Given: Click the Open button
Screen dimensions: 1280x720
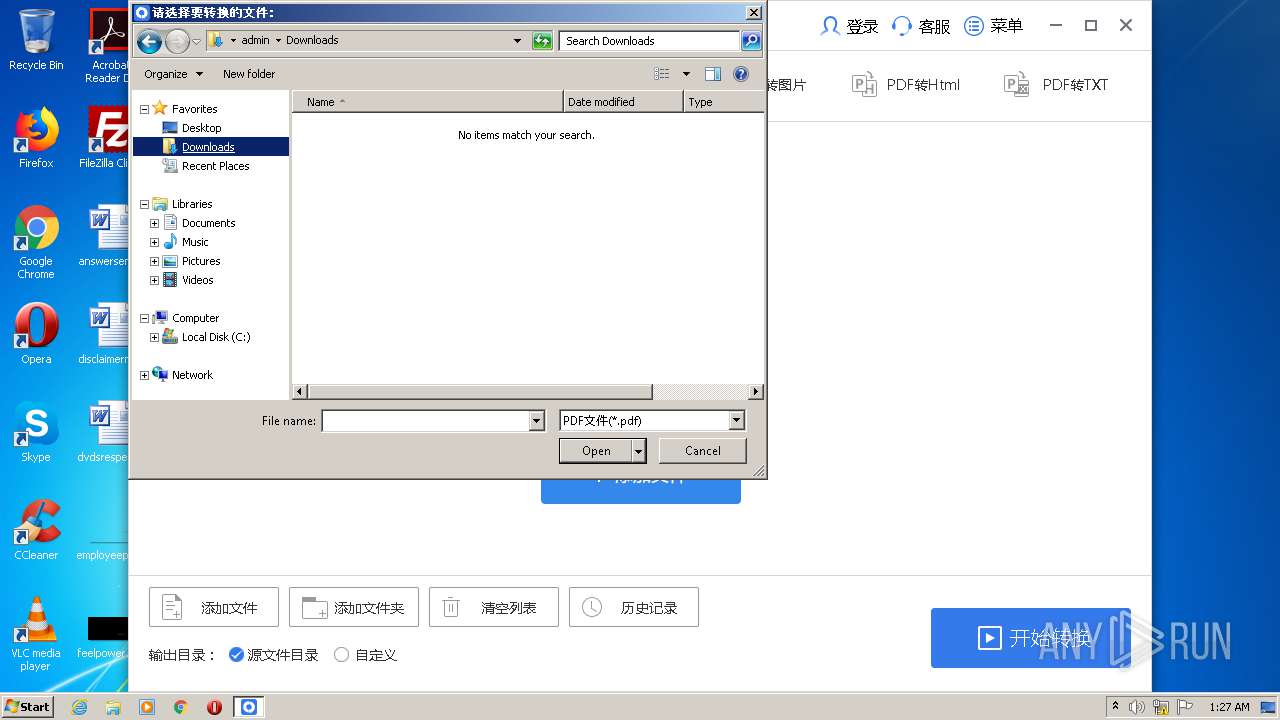Looking at the screenshot, I should [596, 451].
